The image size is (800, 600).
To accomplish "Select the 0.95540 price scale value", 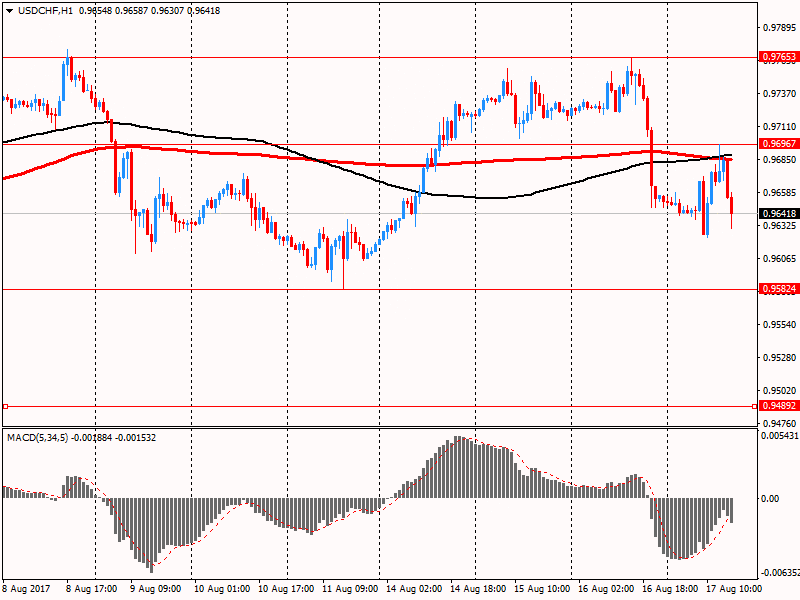I will pos(780,324).
